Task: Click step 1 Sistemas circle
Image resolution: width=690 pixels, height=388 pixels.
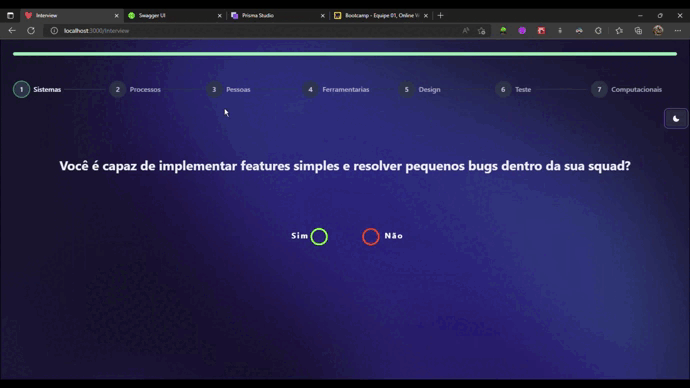Action: 21,89
